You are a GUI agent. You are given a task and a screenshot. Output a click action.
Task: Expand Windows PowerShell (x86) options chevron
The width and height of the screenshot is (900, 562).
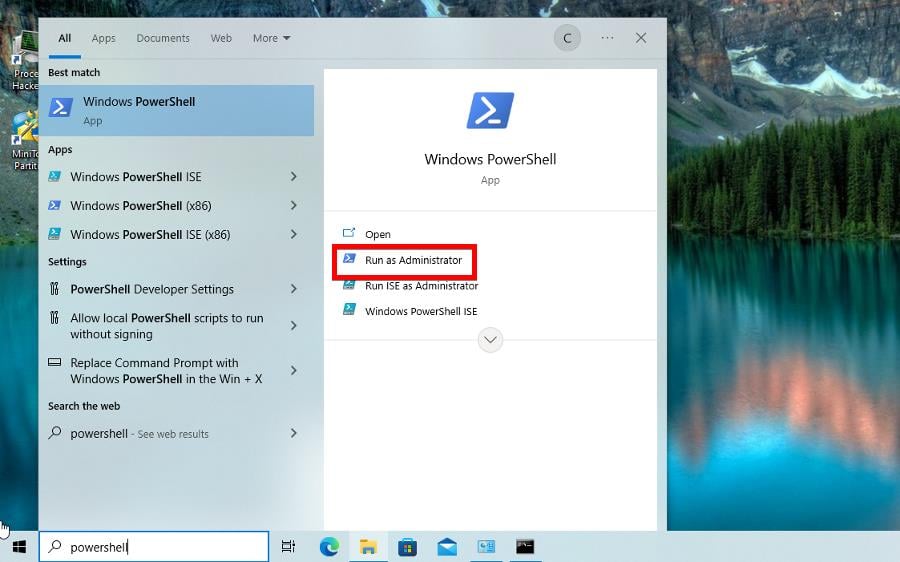tap(294, 205)
